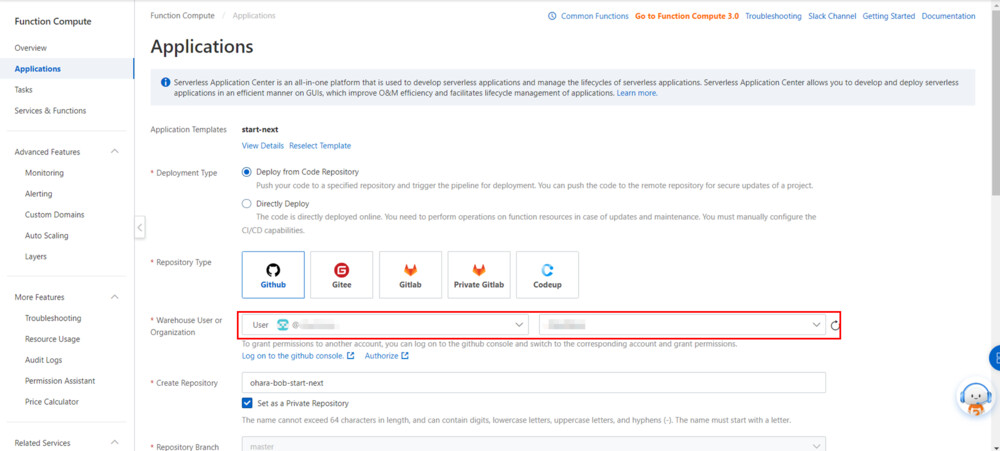The height and width of the screenshot is (451, 1000).
Task: Open the Alerting page
Action: pos(38,194)
